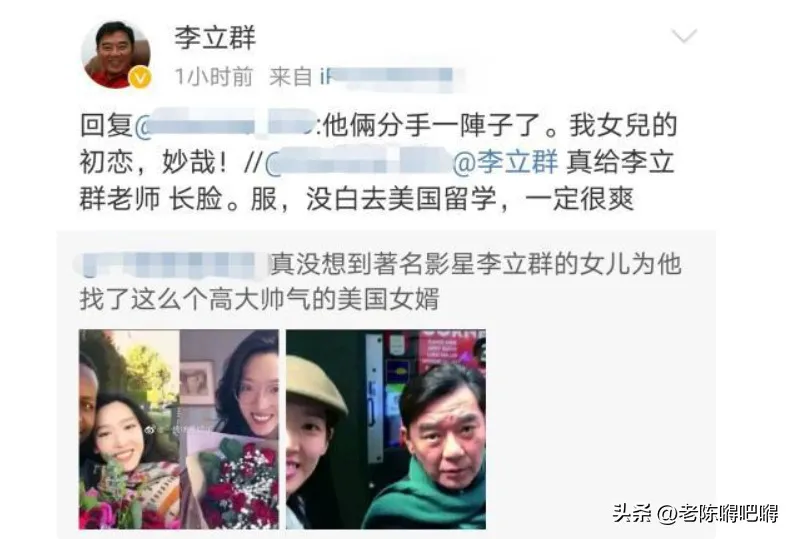This screenshot has height=539, width=794.
Task: Tap the woman in beige beret
Action: (314, 436)
